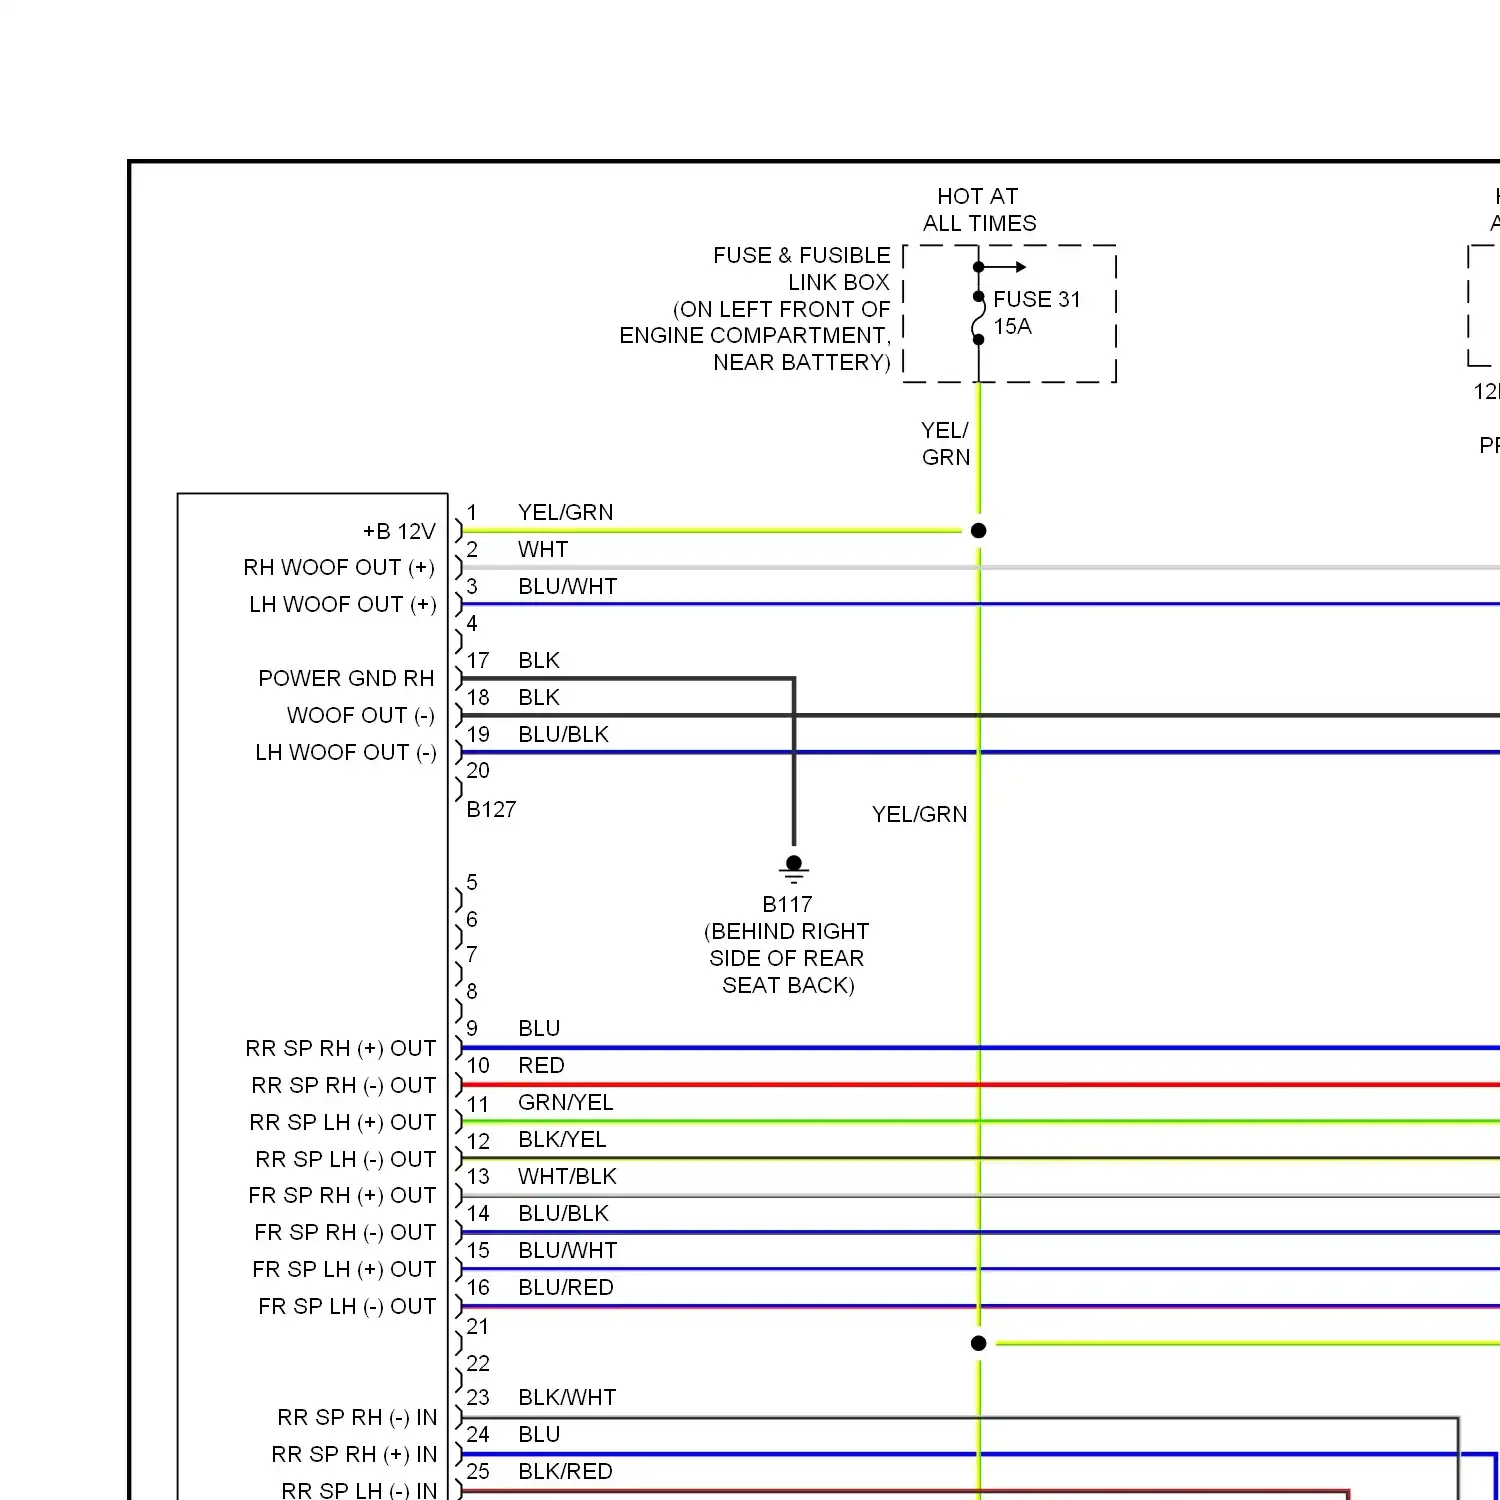Viewport: 1500px width, 1500px height.
Task: Select the BLK/YEL wire label at pin 12
Action: (x=562, y=1140)
